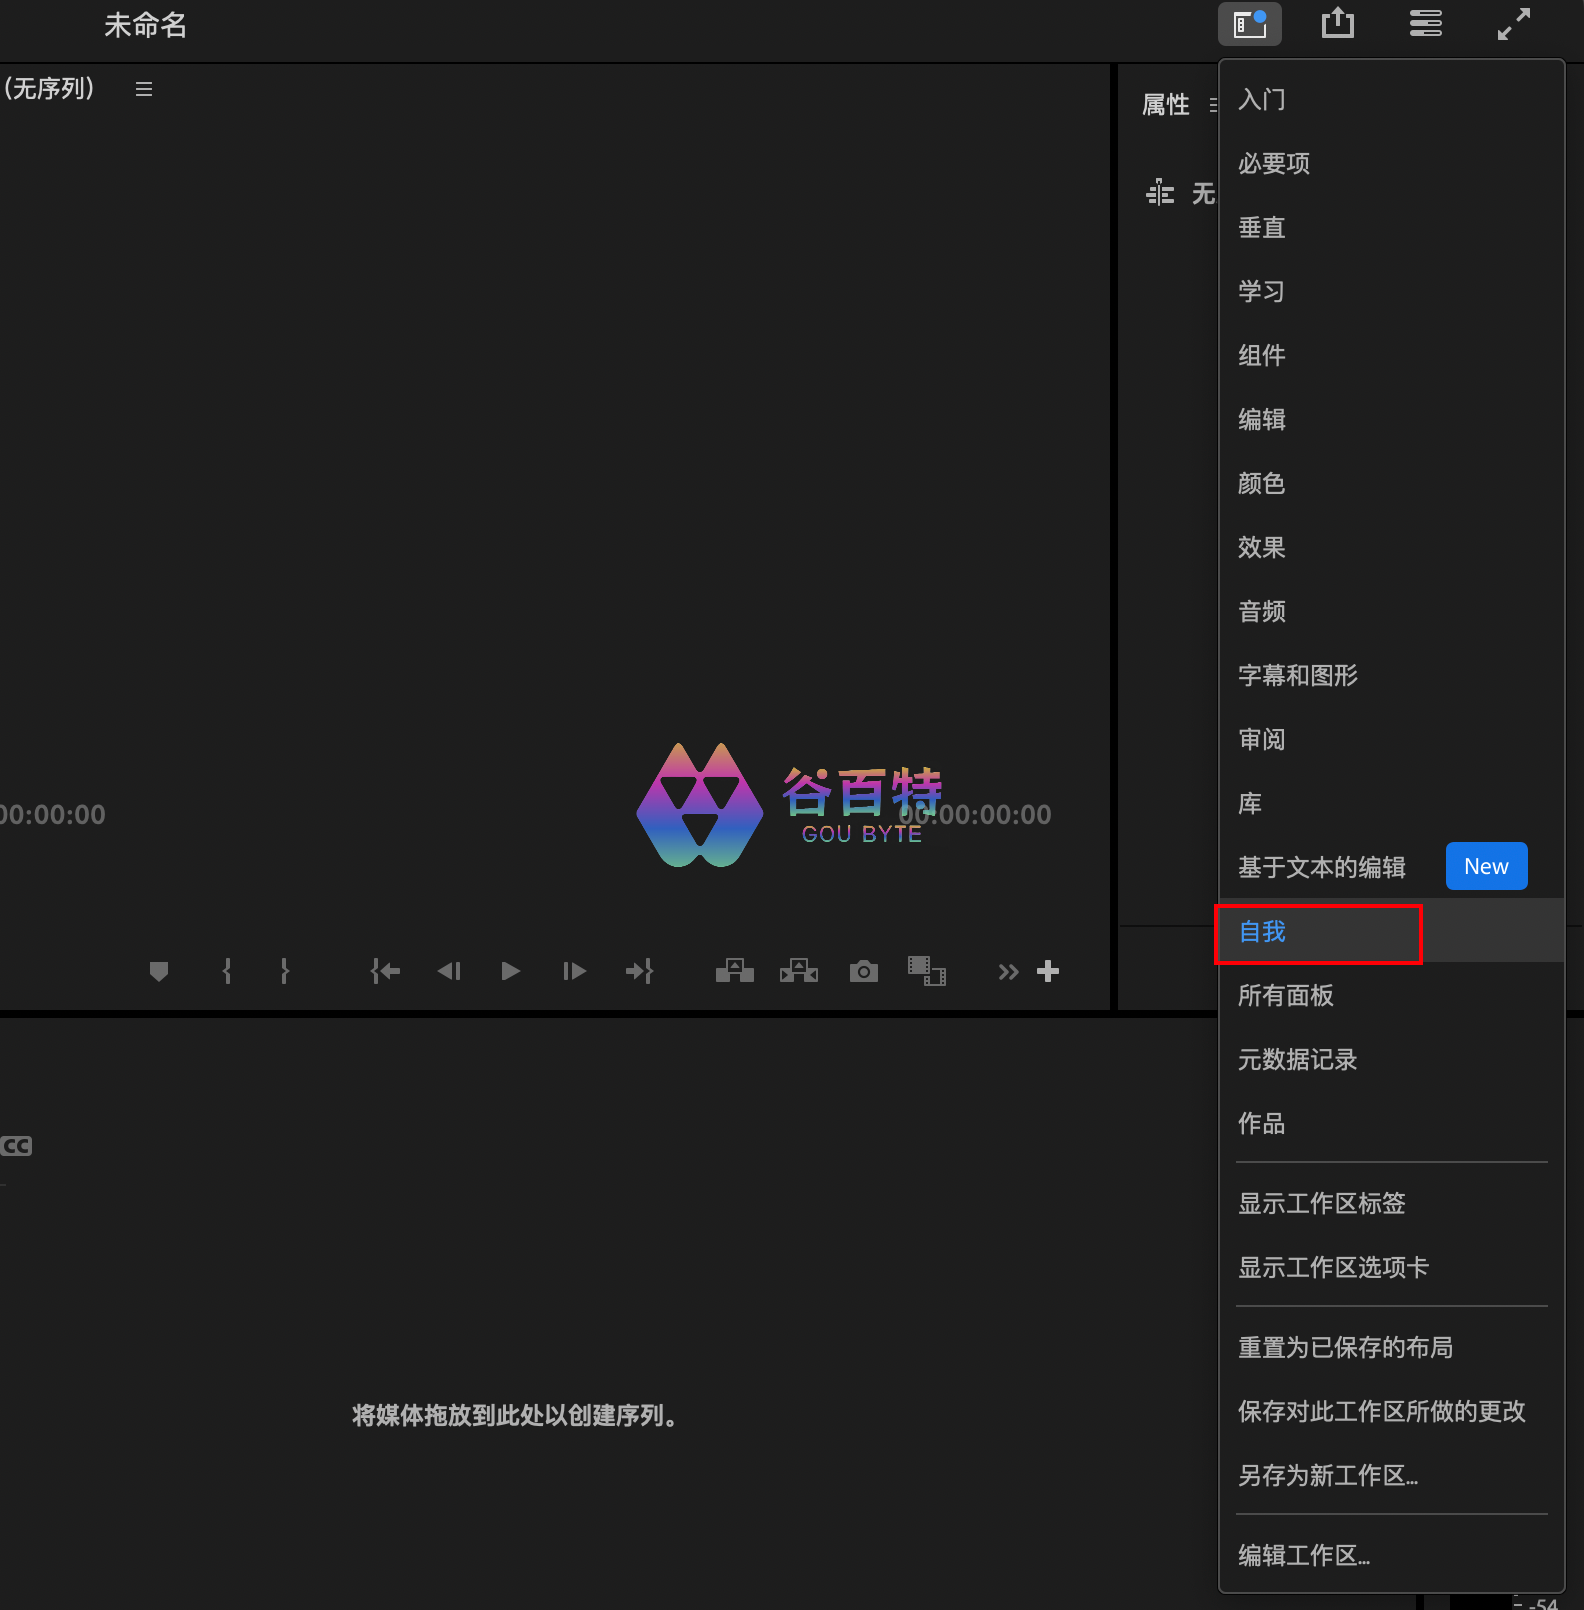This screenshot has width=1584, height=1610.
Task: Click the Export Frame camera icon
Action: pyautogui.click(x=863, y=971)
